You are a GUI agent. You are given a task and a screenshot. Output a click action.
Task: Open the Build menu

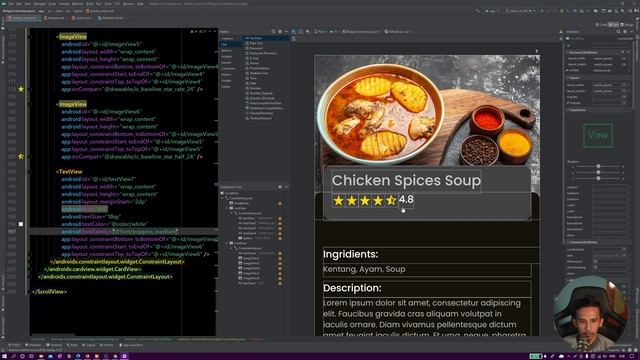(x=90, y=4)
